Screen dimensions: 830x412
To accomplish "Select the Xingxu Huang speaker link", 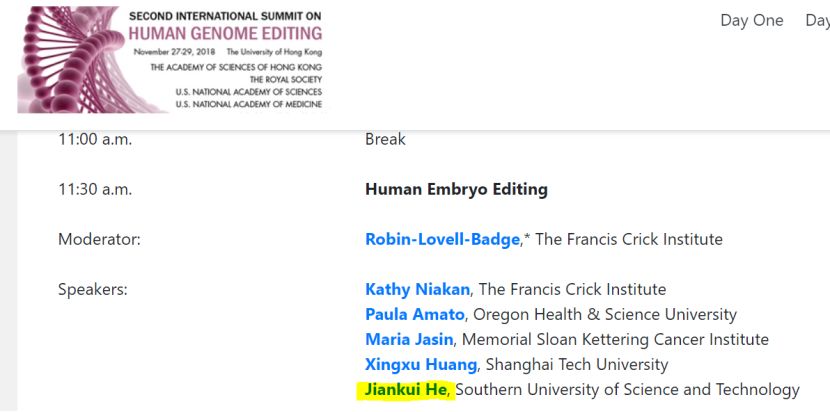I will pyautogui.click(x=421, y=365).
